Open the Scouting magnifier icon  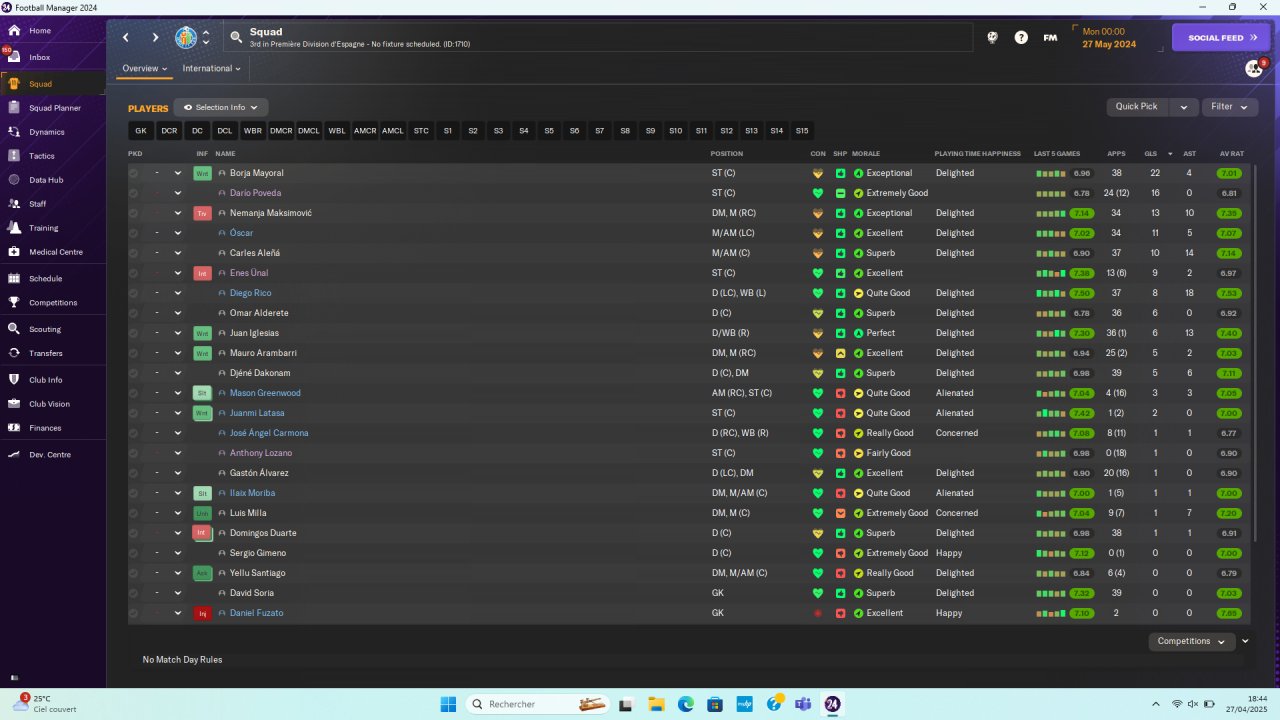(x=14, y=329)
